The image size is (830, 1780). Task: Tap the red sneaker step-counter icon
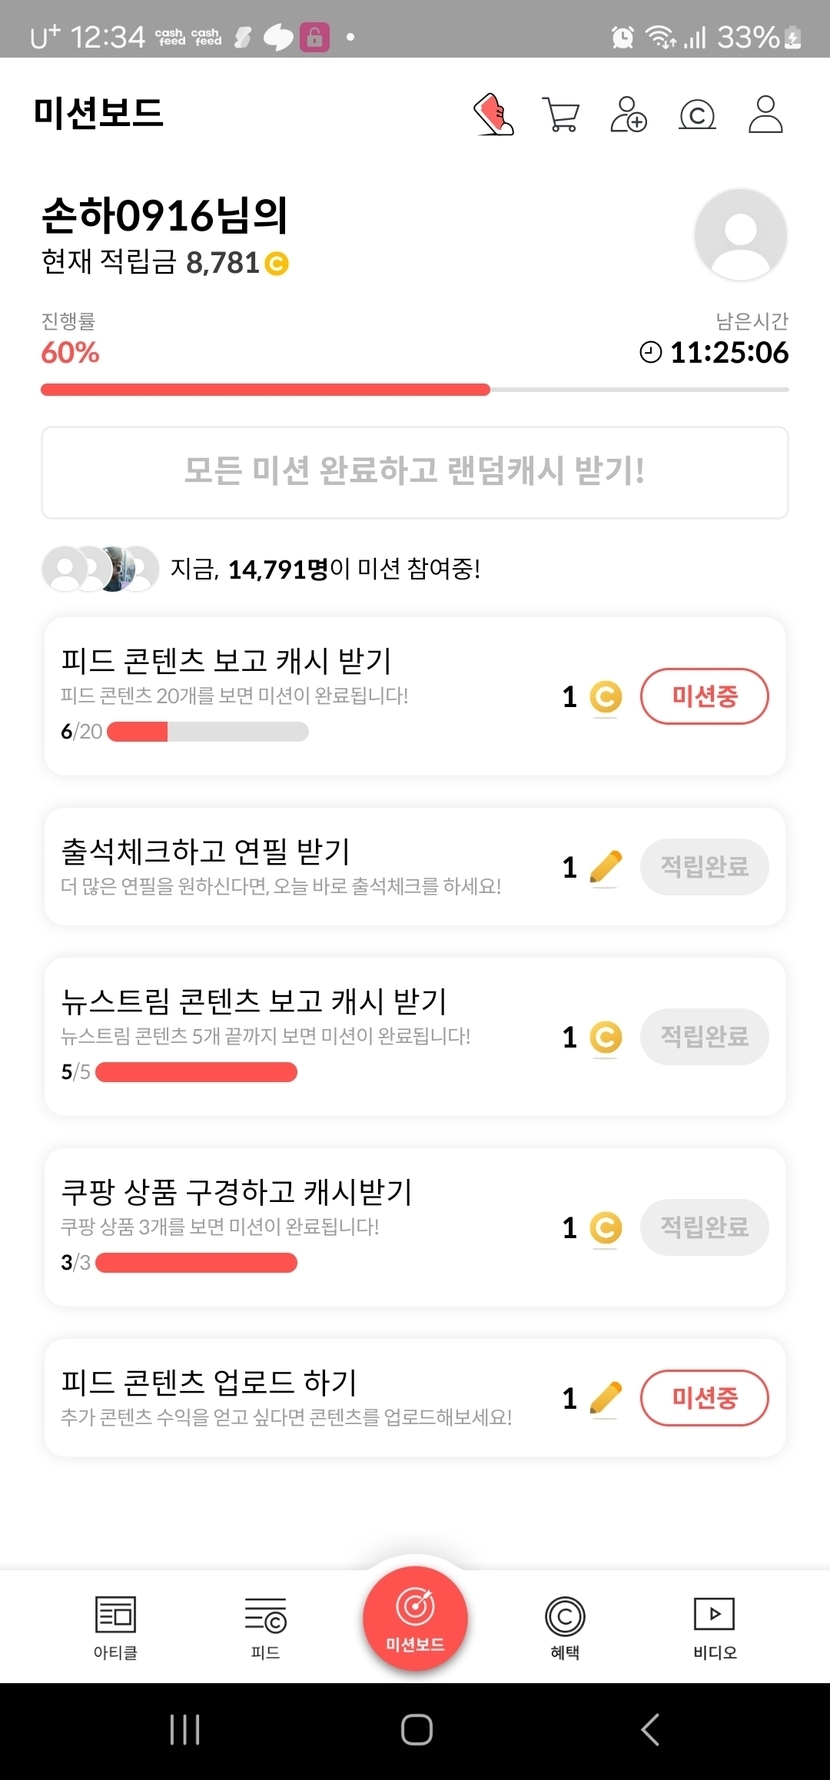click(x=493, y=115)
